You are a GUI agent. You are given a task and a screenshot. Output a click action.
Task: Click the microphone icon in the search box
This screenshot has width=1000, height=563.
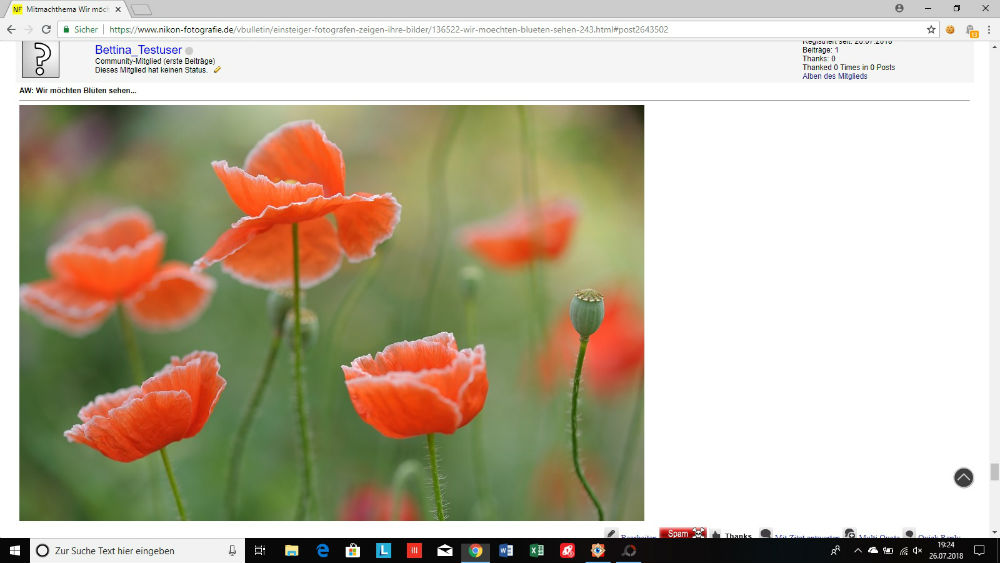[232, 550]
